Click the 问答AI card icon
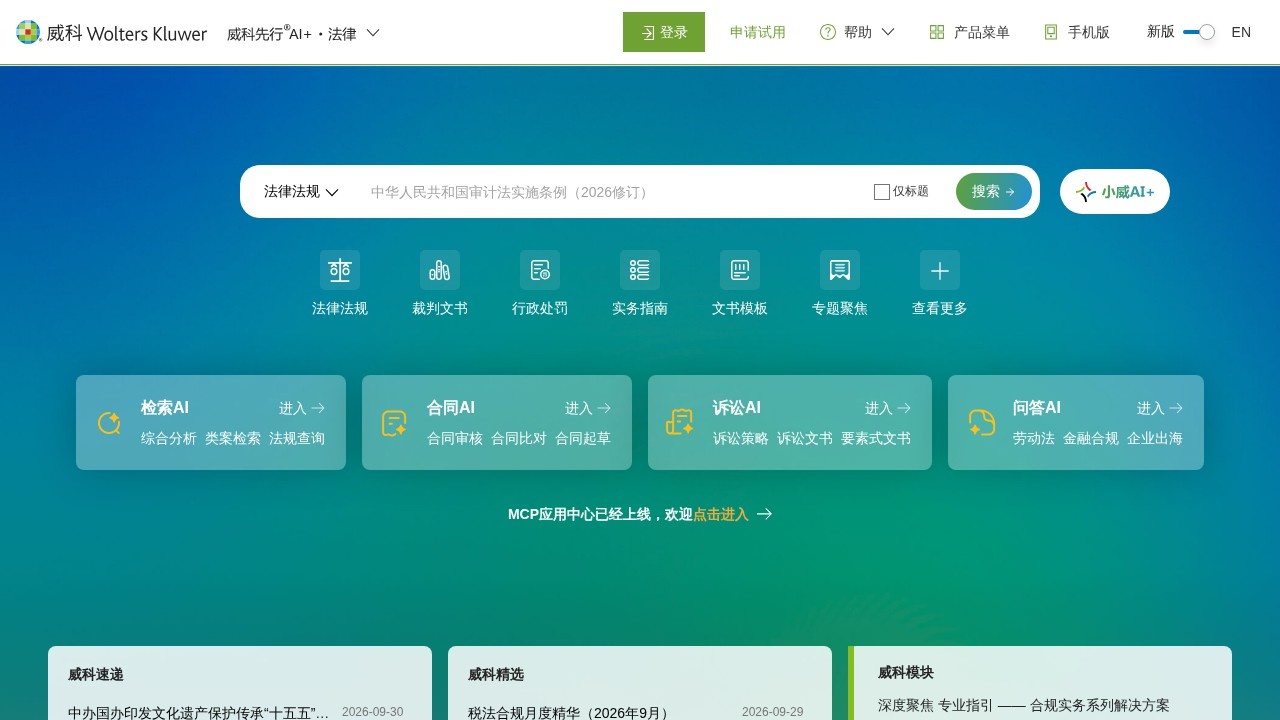This screenshot has height=720, width=1280. click(981, 423)
